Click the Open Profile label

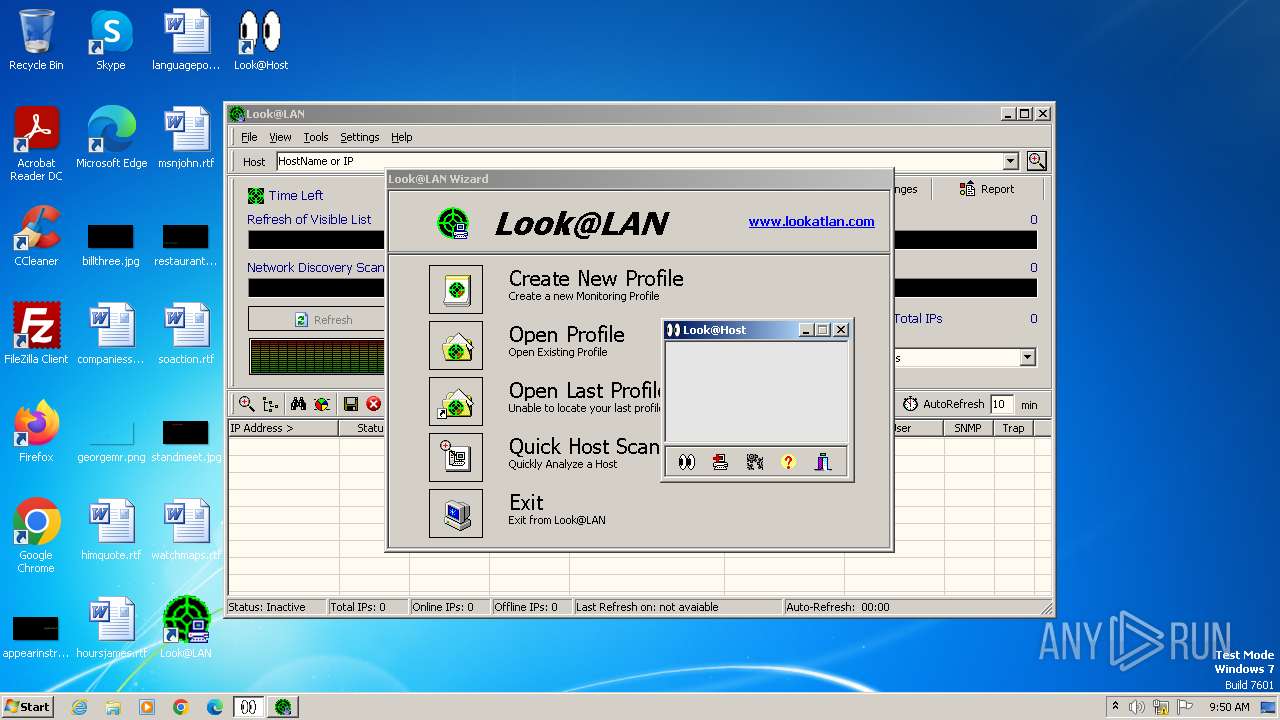pyautogui.click(x=566, y=335)
